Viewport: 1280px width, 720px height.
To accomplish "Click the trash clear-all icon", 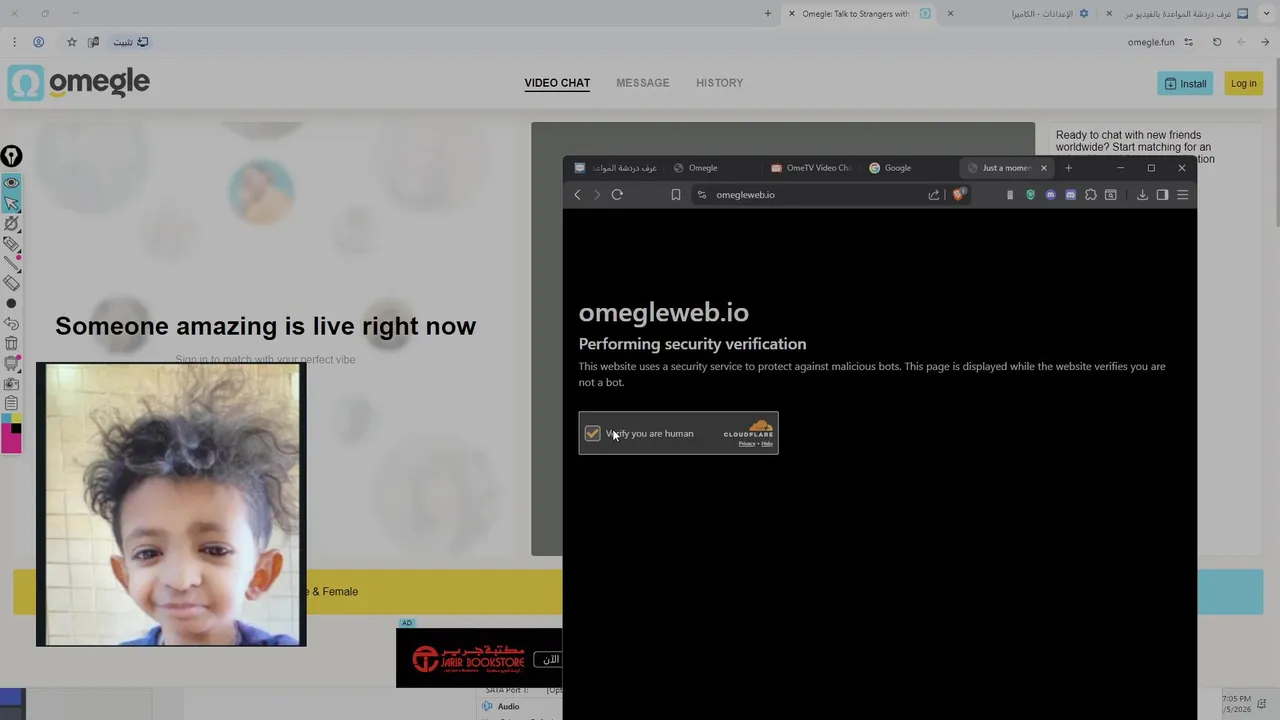I will click(x=11, y=343).
